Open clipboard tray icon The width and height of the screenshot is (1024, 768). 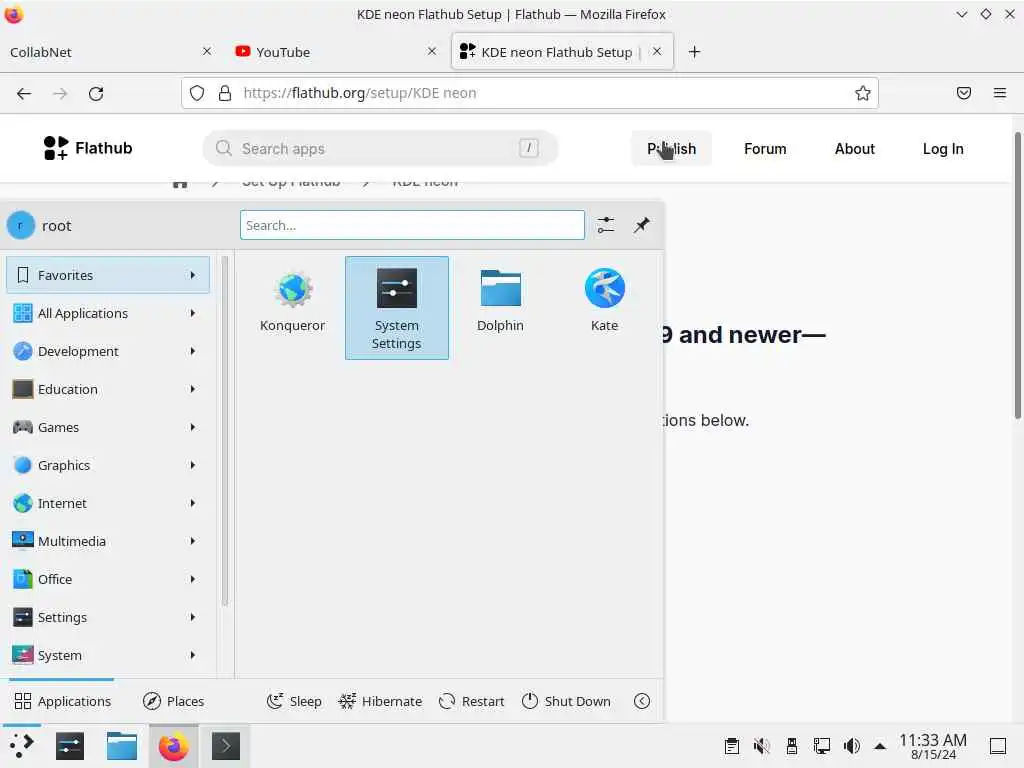[x=731, y=746]
